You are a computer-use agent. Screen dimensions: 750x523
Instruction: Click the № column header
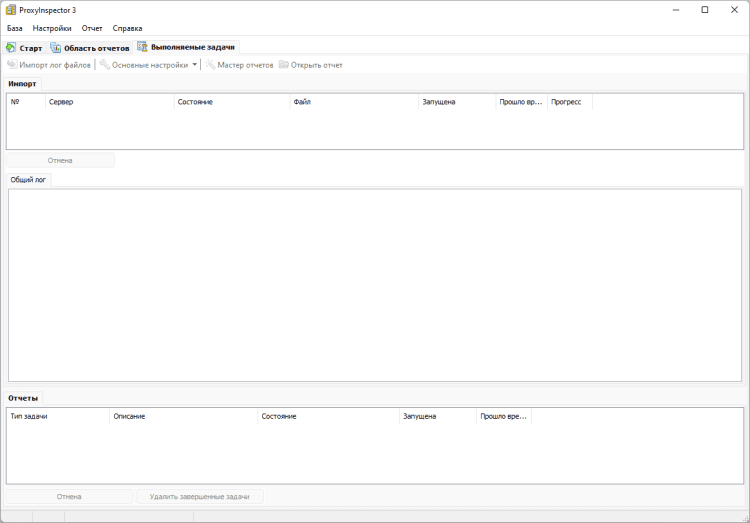(x=26, y=102)
